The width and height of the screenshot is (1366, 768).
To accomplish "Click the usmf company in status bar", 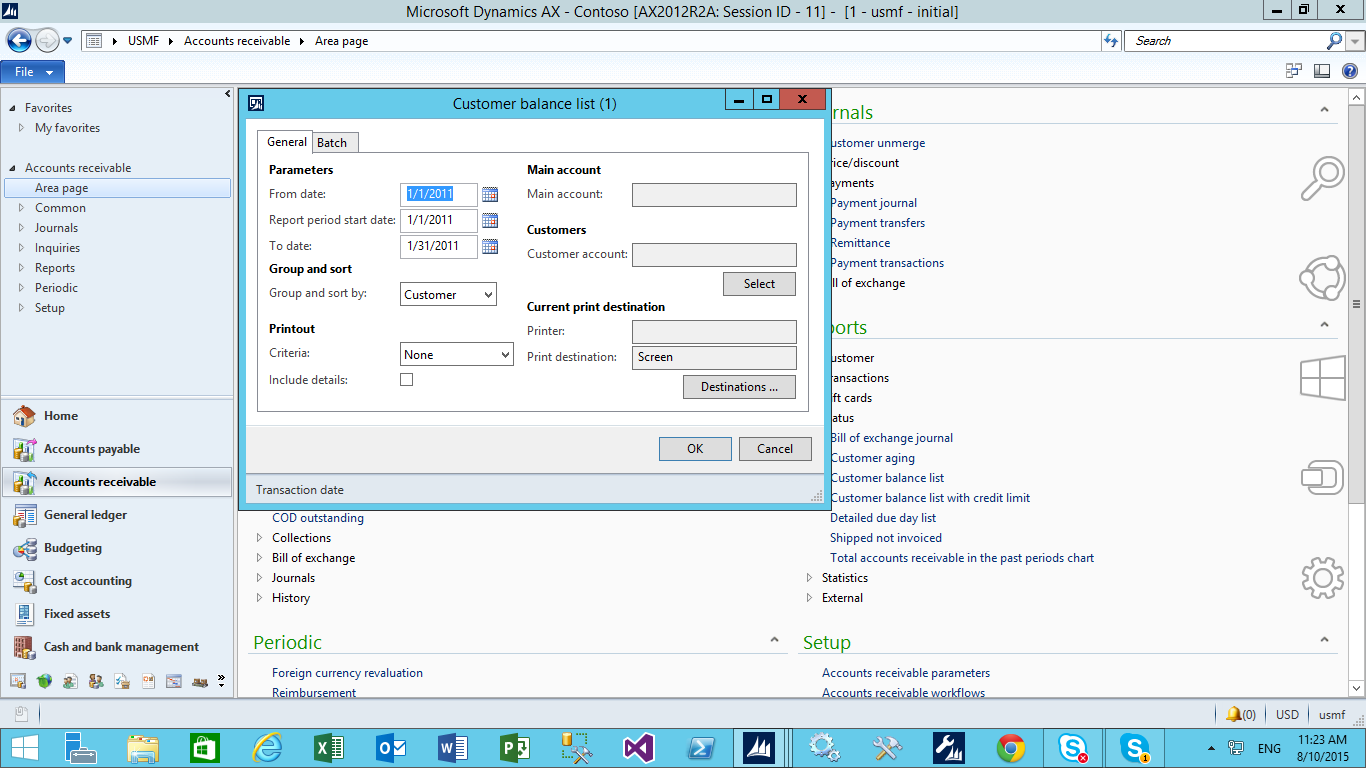I will [1332, 715].
